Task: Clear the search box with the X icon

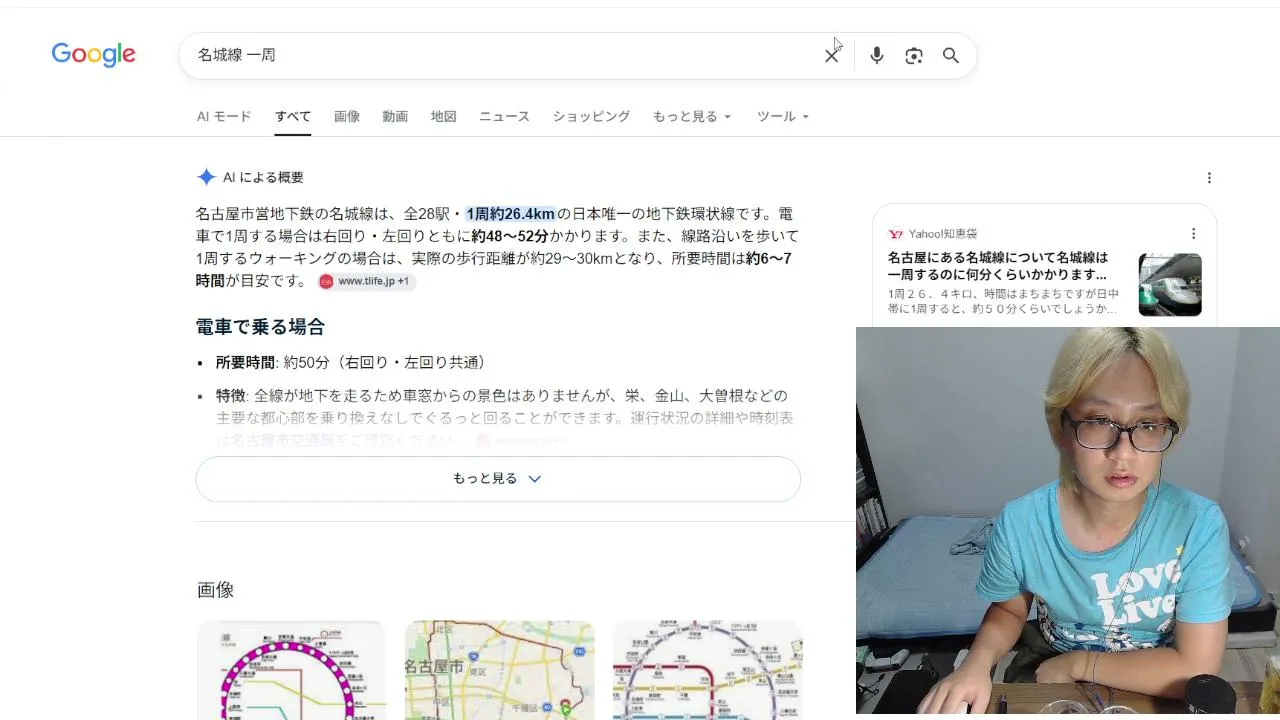Action: [831, 56]
